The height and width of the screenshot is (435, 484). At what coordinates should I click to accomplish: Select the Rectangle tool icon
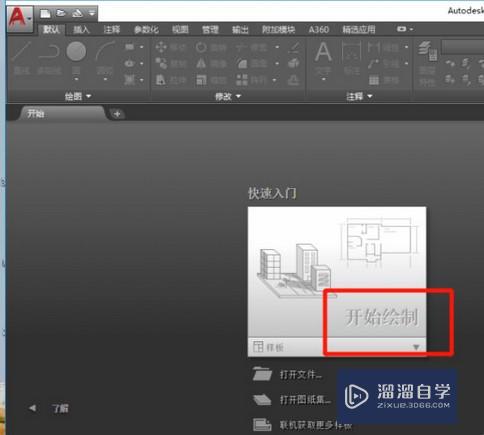pyautogui.click(x=129, y=47)
